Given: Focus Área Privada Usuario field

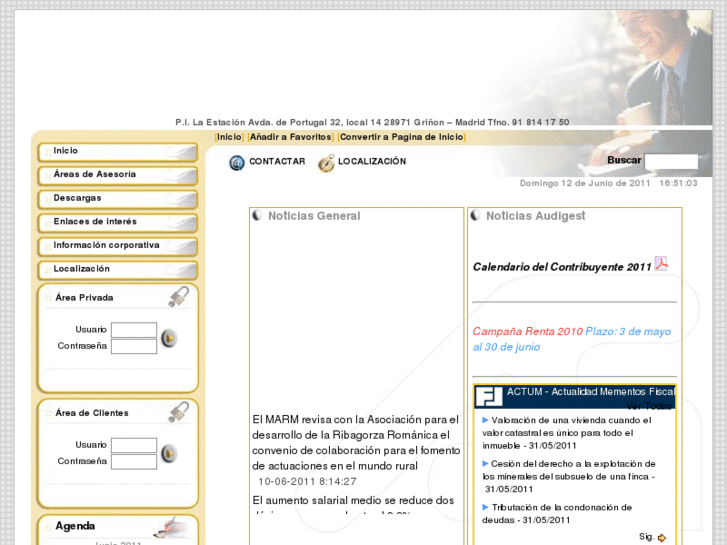Looking at the screenshot, I should pos(134,330).
